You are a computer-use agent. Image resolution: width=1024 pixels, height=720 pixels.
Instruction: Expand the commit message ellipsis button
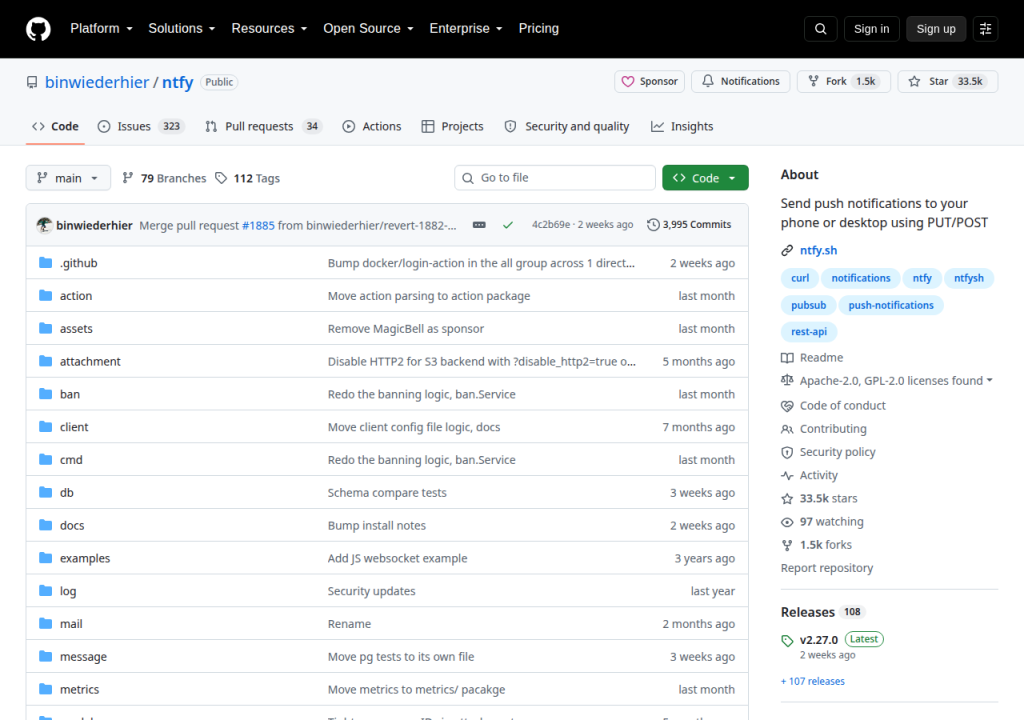pos(479,225)
